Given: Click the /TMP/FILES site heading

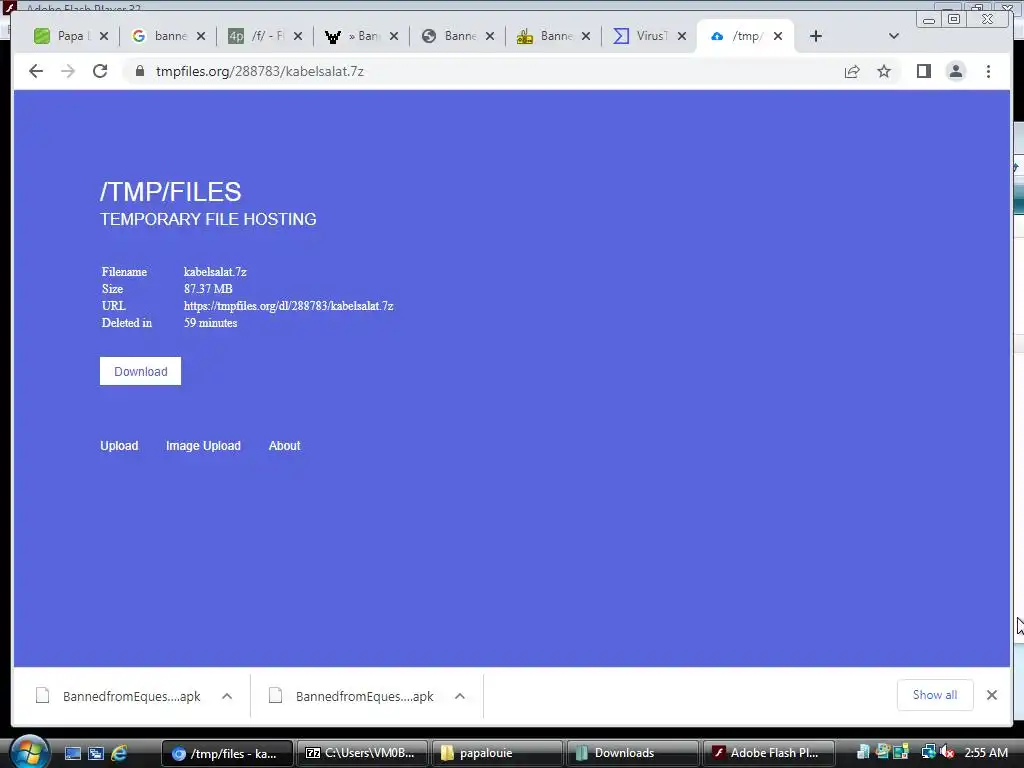Looking at the screenshot, I should pyautogui.click(x=170, y=192).
